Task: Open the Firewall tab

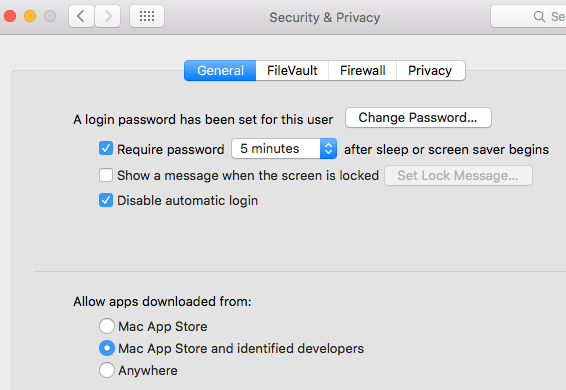Action: tap(362, 70)
